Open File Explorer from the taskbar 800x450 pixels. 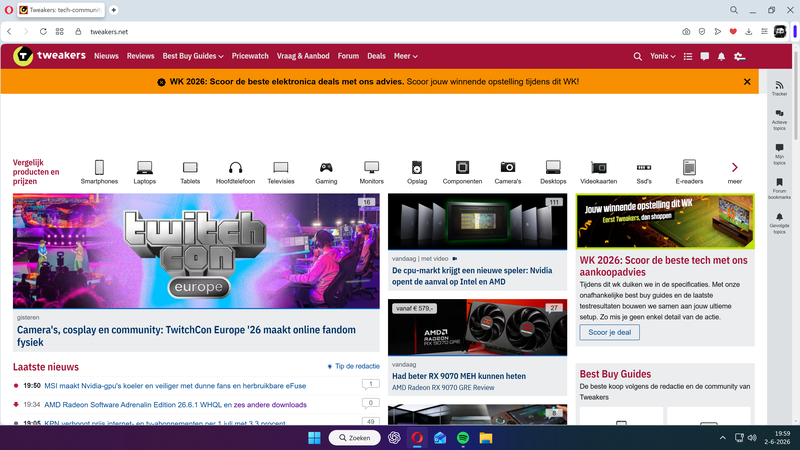pos(486,438)
